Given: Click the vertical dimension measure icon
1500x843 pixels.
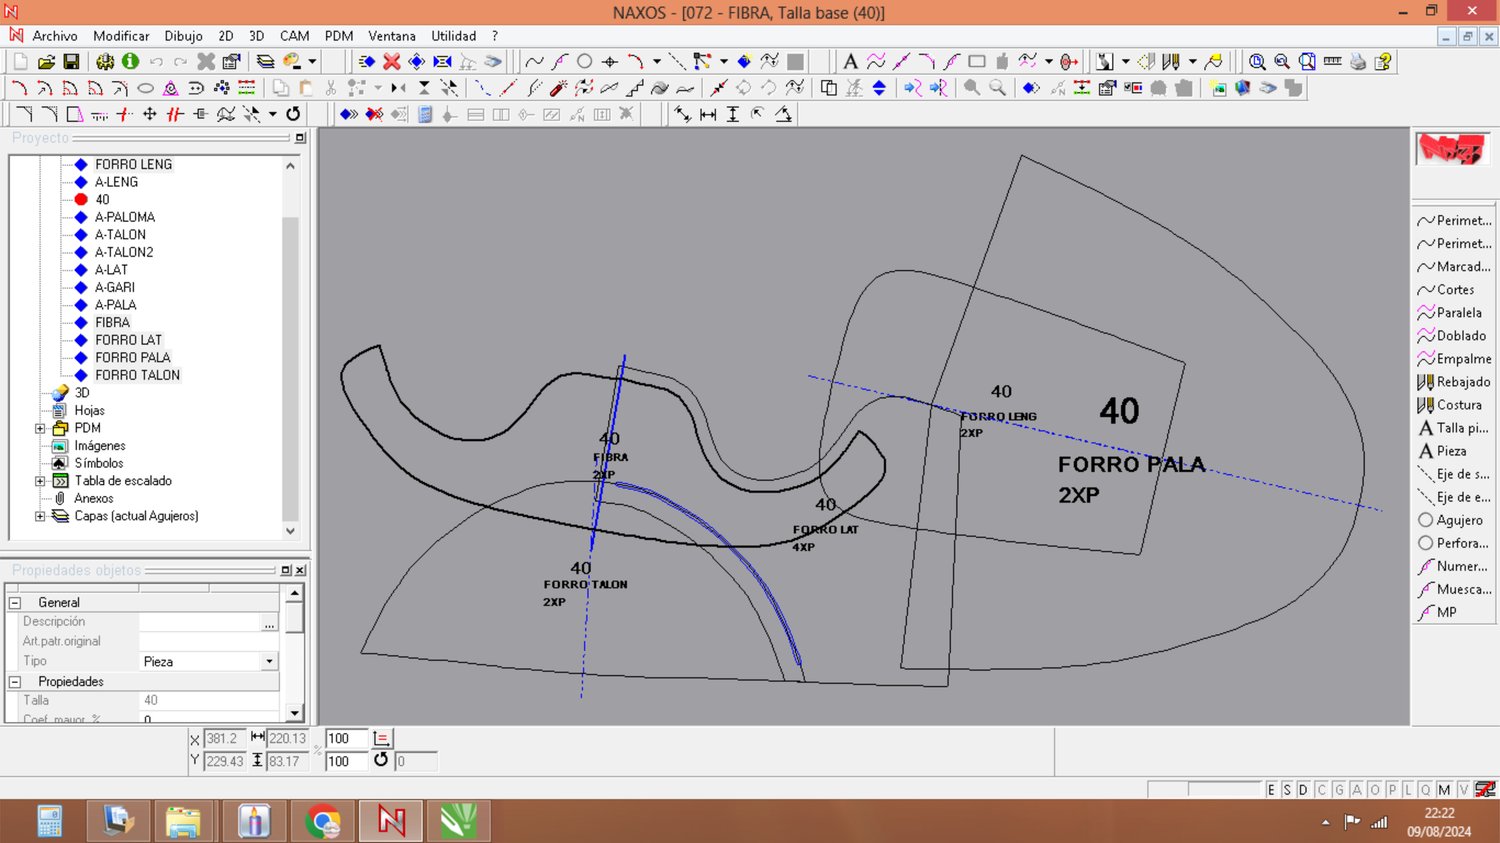Looking at the screenshot, I should click(x=733, y=114).
